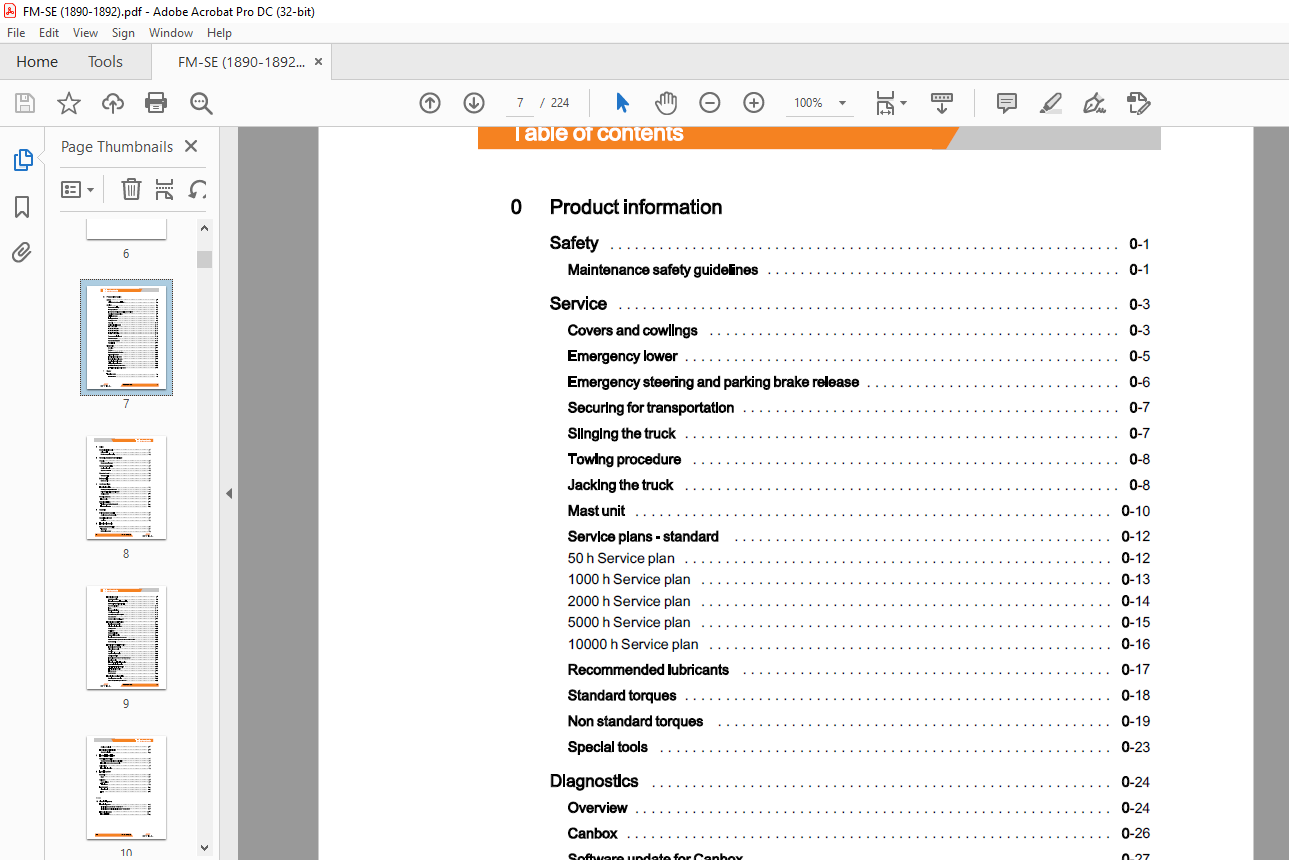Open the Diagnostics contents entry

point(594,781)
